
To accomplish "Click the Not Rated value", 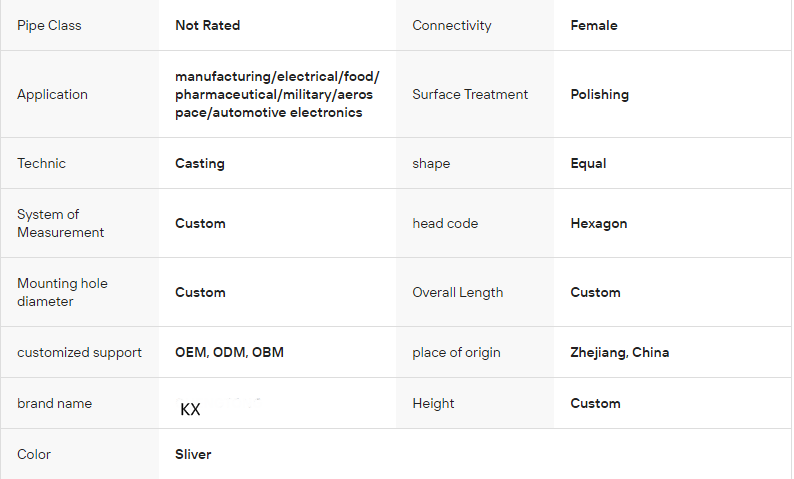I will [207, 25].
